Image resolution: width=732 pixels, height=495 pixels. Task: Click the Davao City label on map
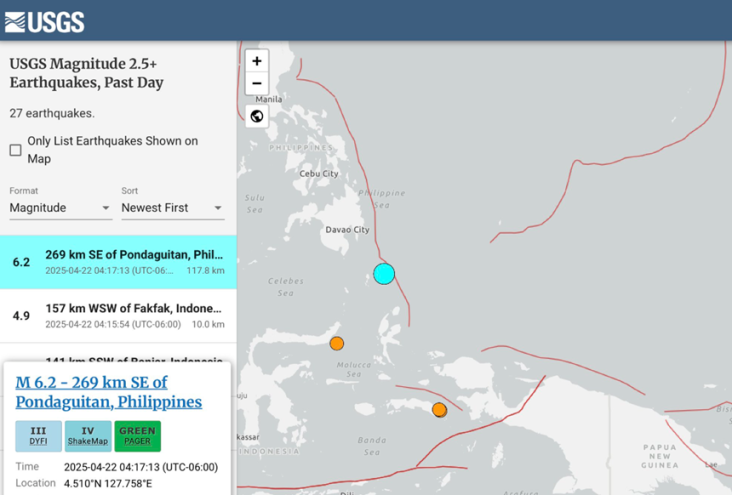pos(347,230)
